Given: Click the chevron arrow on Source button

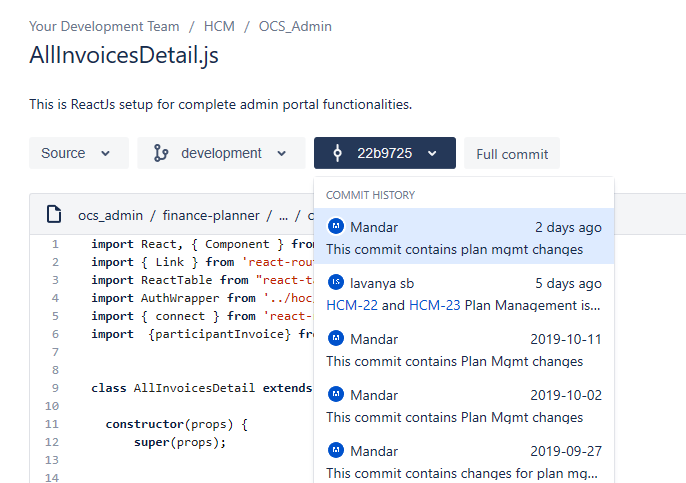Looking at the screenshot, I should (x=105, y=154).
